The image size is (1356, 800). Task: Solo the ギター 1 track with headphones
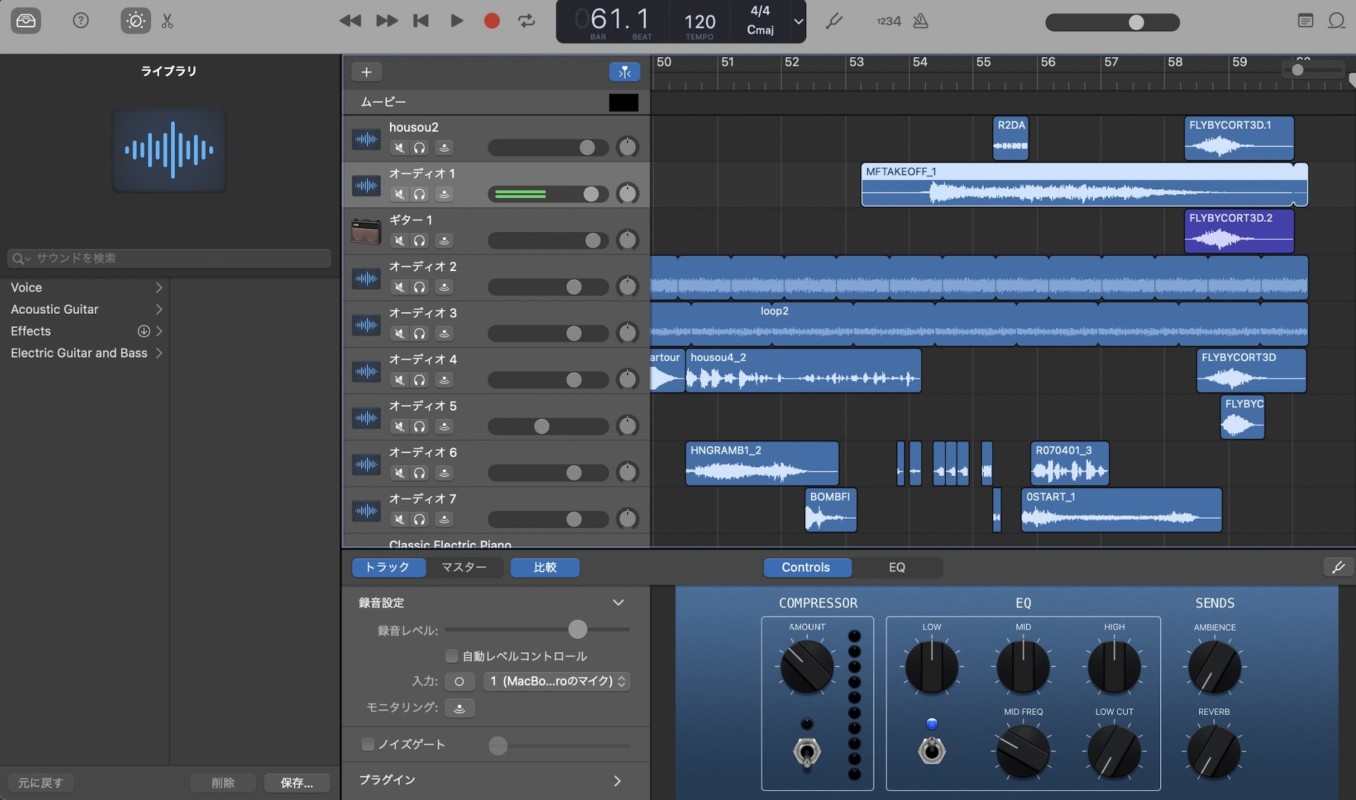(420, 241)
